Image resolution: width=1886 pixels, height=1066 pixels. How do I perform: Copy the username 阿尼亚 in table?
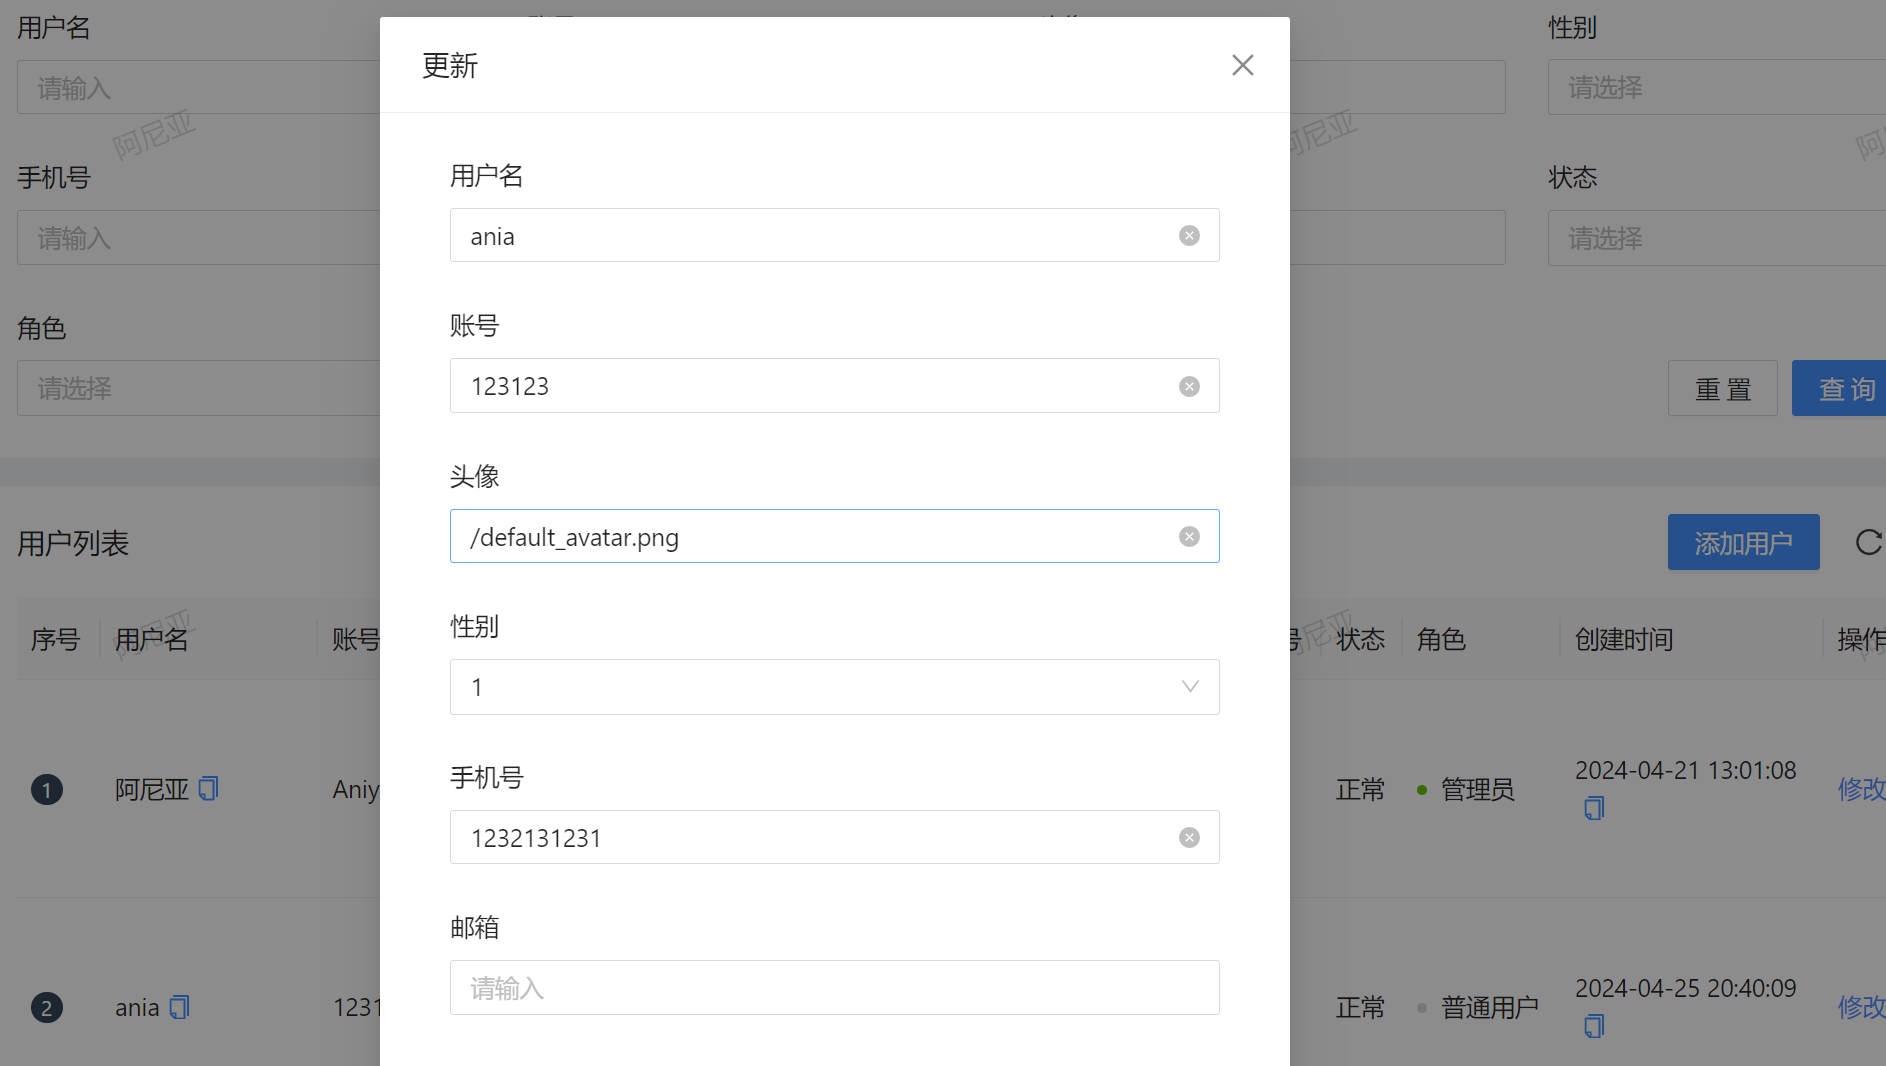[x=208, y=789]
